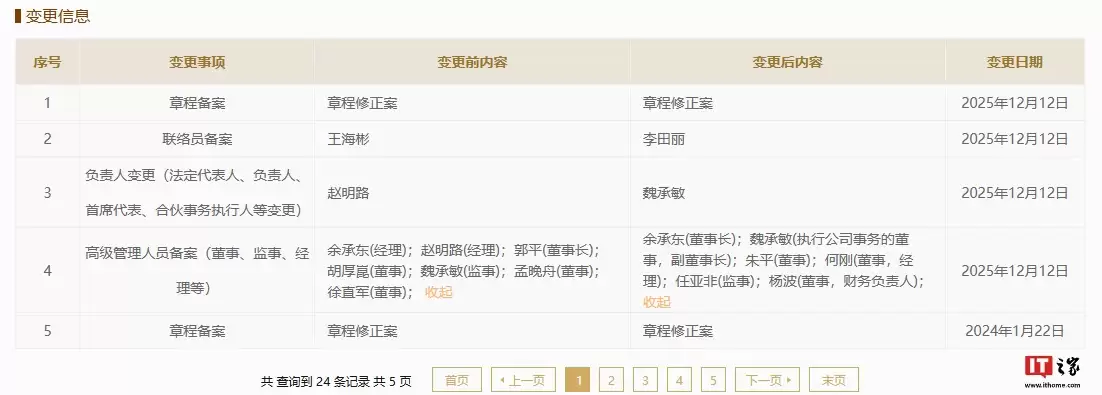
Task: Click row 1 date 2025年12月12日
Action: pyautogui.click(x=1015, y=103)
